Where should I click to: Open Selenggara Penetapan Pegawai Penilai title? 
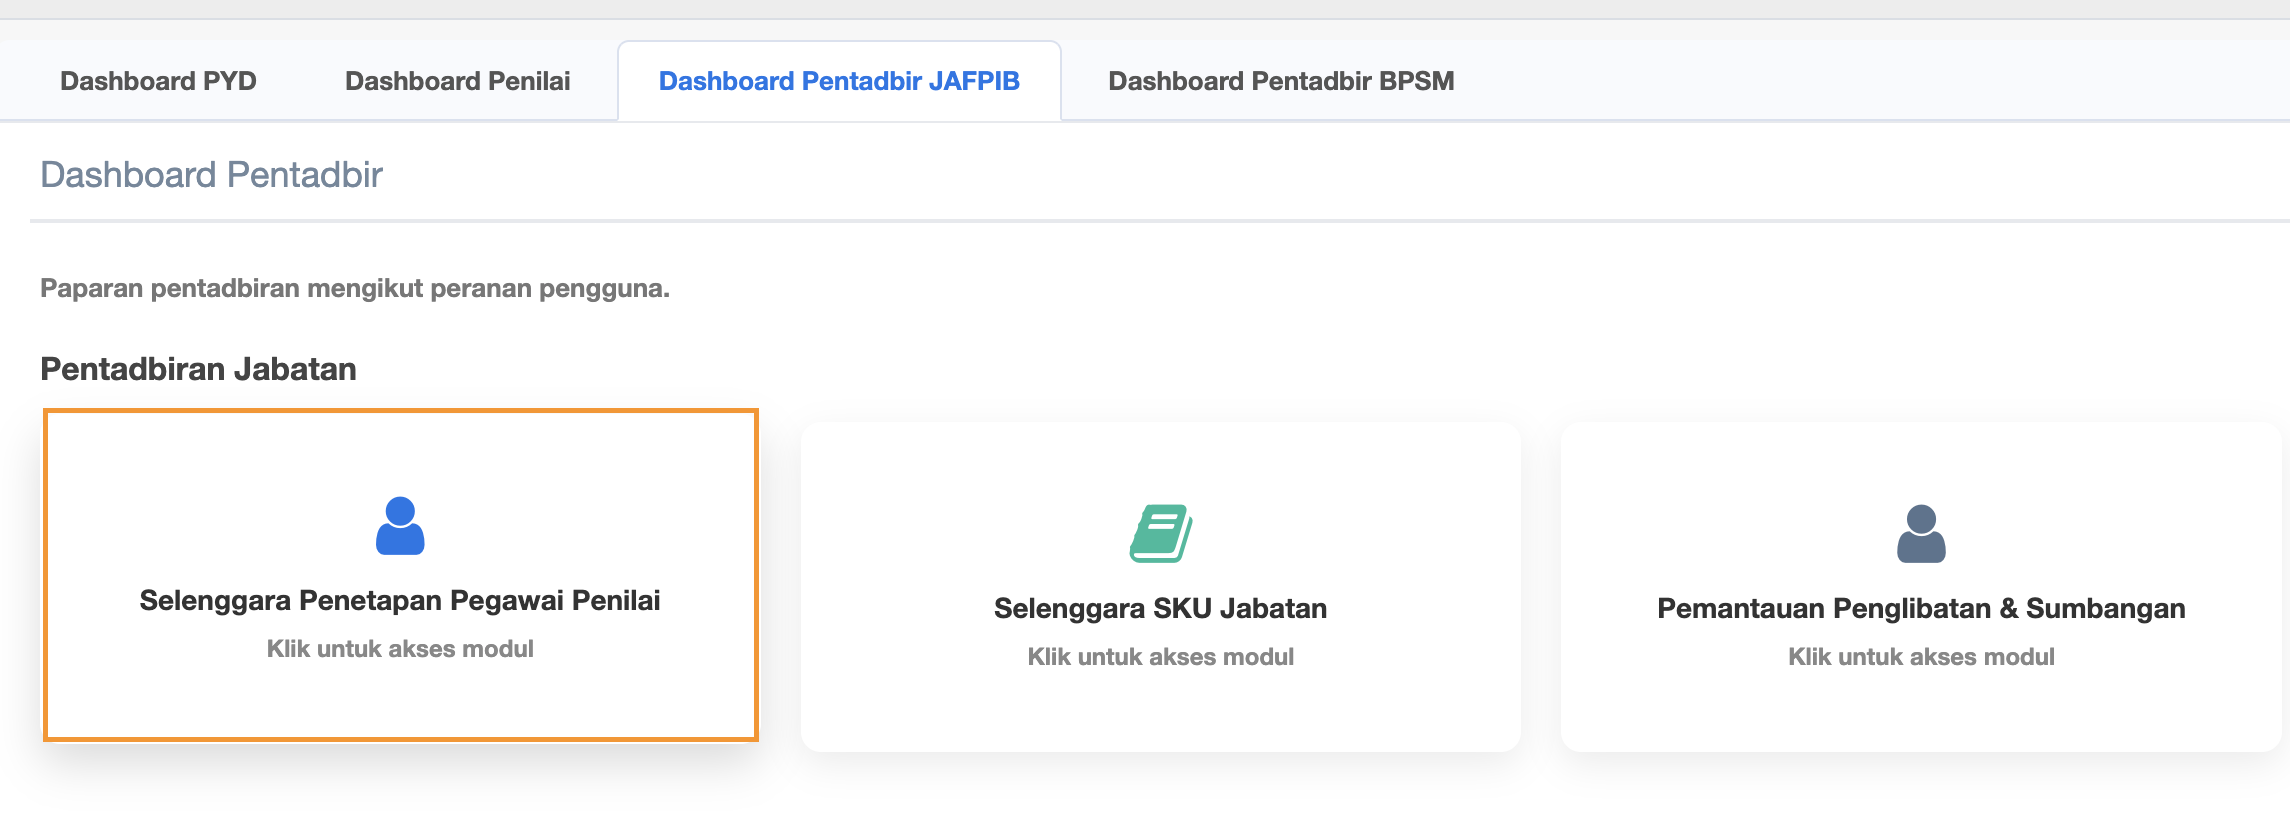pos(400,600)
